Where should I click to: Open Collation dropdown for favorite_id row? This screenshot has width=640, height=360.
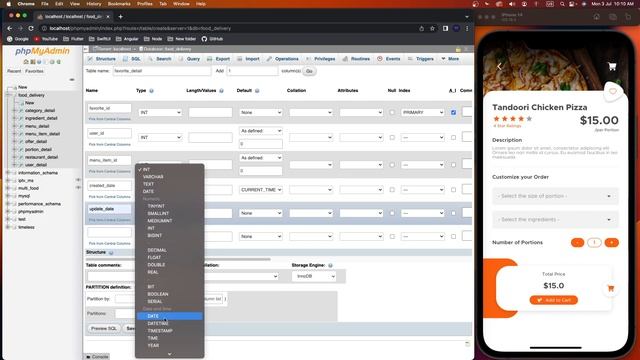[311, 112]
